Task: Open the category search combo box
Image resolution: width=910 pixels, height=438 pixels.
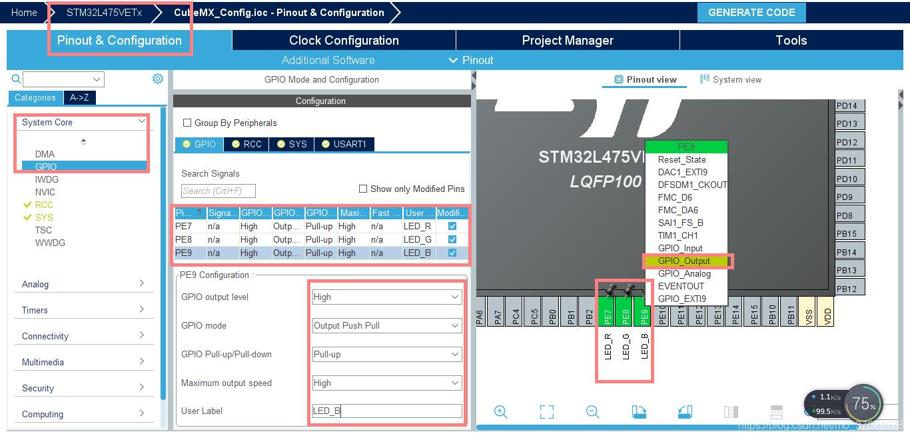Action: tap(64, 79)
